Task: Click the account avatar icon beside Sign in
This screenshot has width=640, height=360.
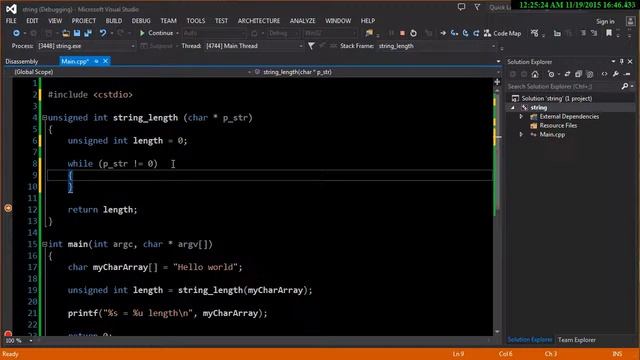Action: pyautogui.click(x=630, y=21)
